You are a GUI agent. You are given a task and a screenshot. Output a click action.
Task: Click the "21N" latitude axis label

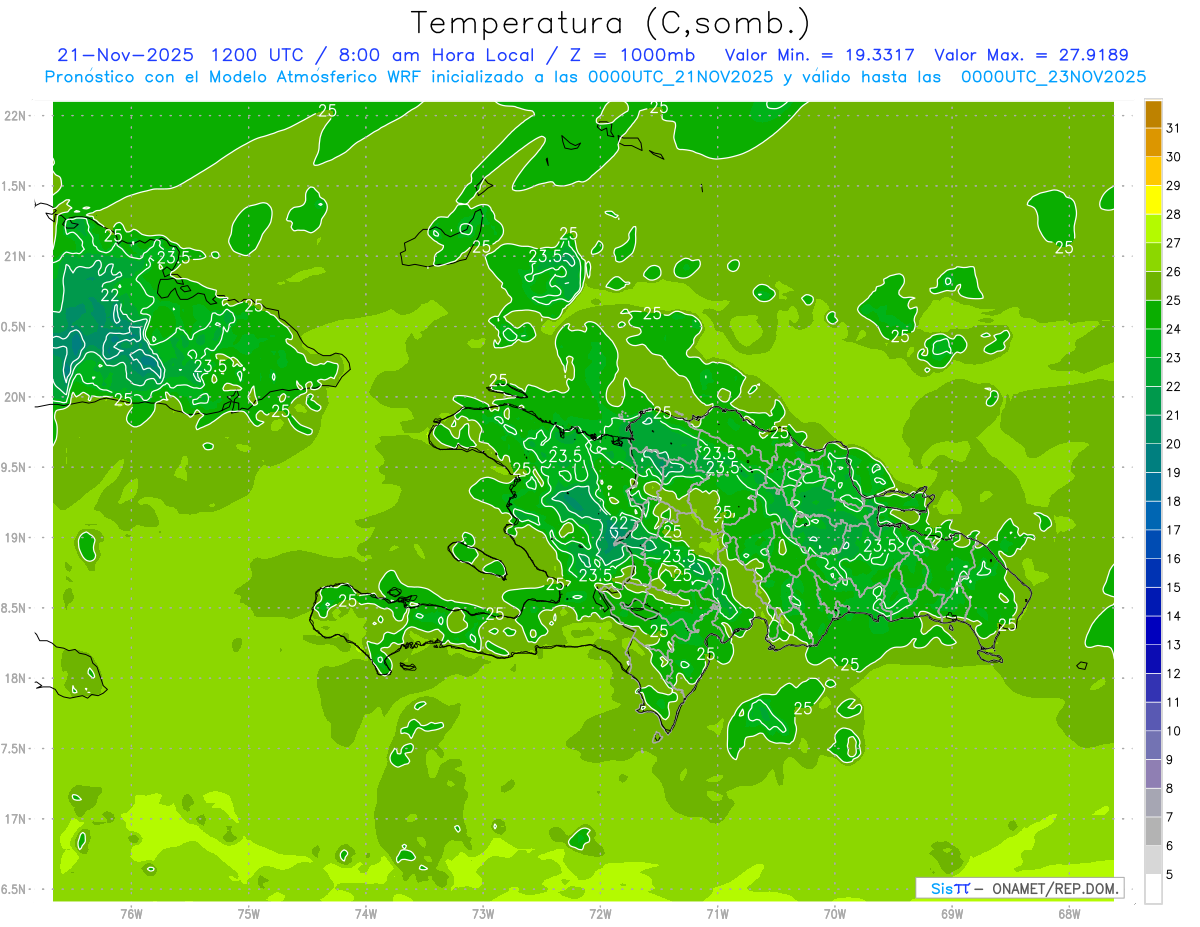pyautogui.click(x=15, y=256)
